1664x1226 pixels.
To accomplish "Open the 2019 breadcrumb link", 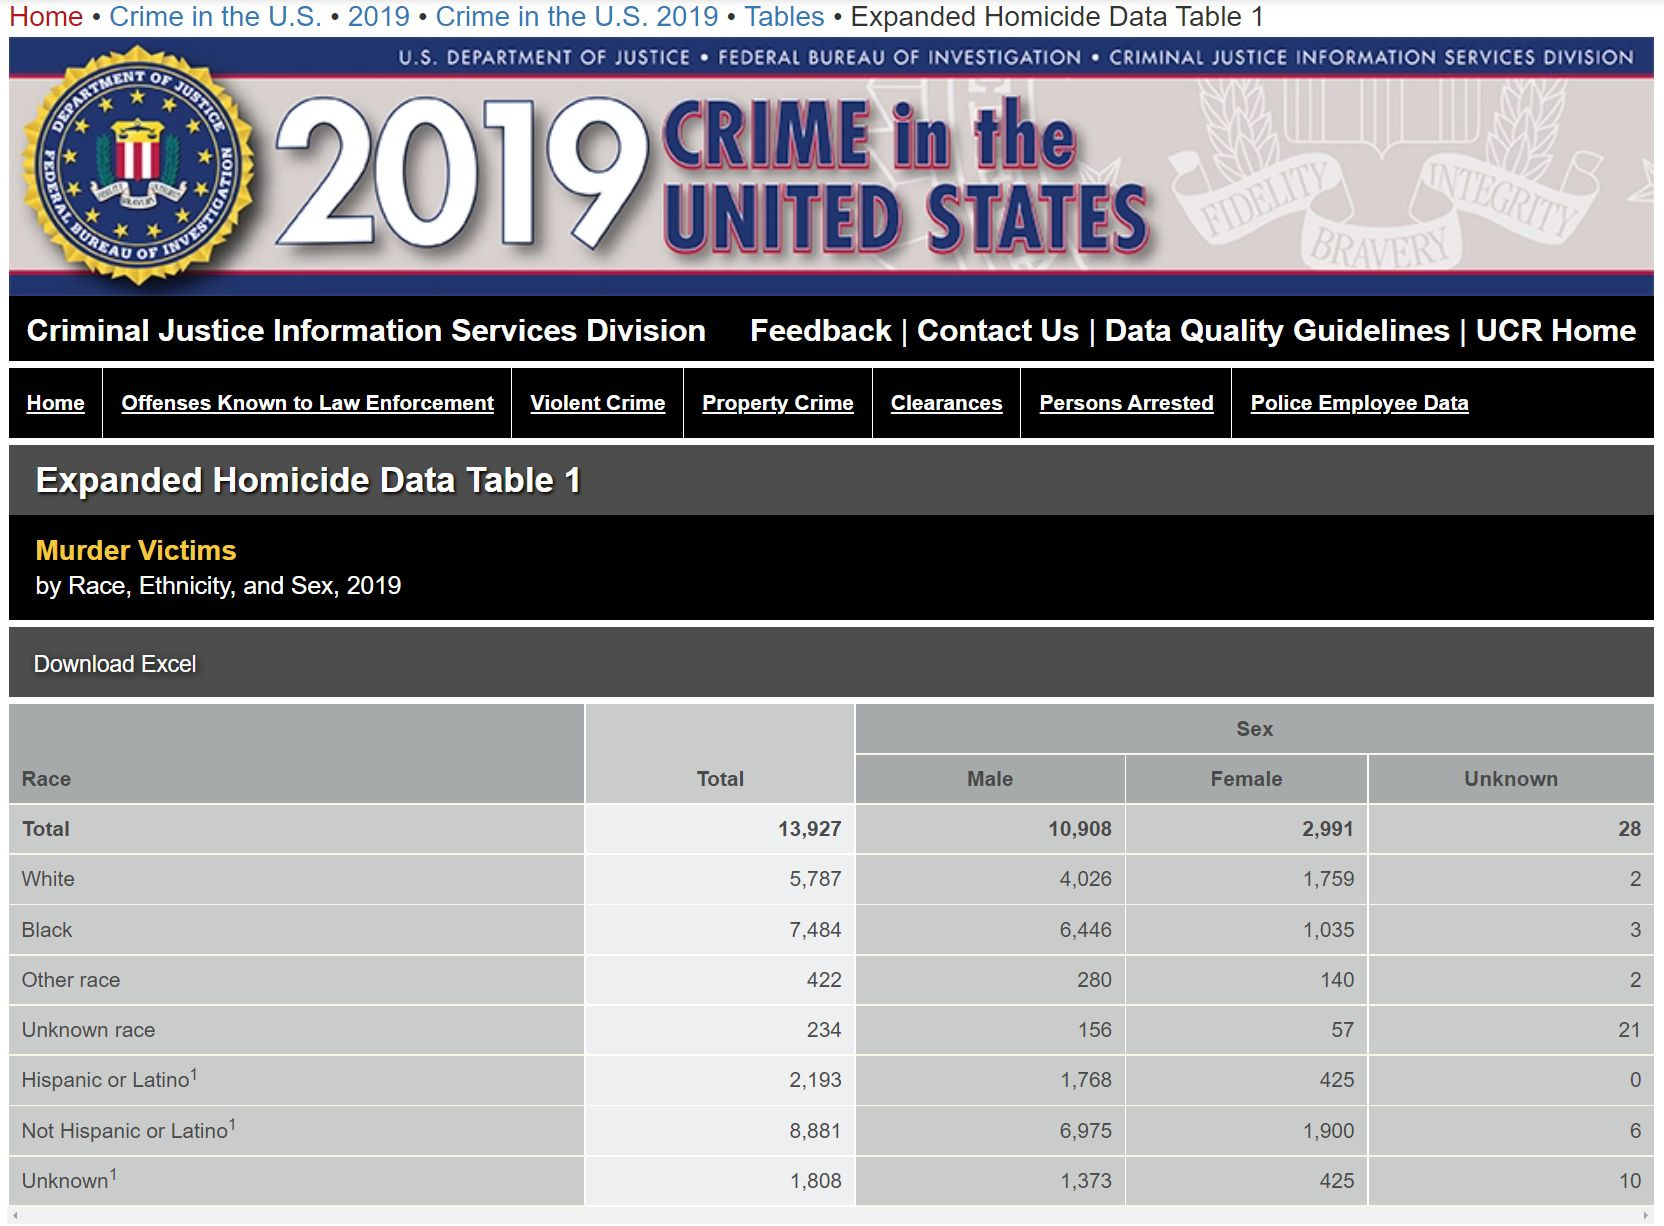I will coord(379,17).
